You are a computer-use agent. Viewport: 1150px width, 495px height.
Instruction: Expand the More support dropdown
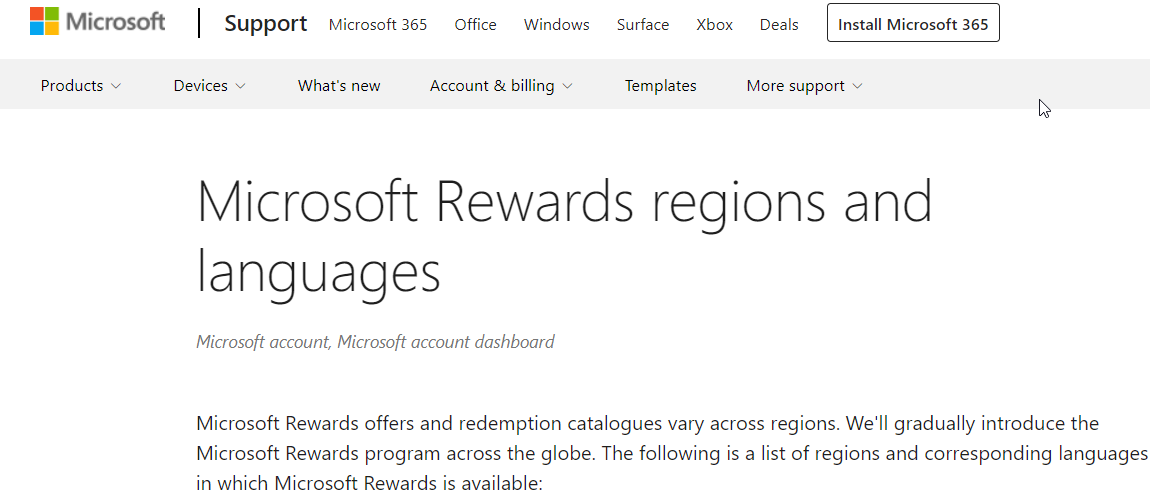pyautogui.click(x=805, y=86)
